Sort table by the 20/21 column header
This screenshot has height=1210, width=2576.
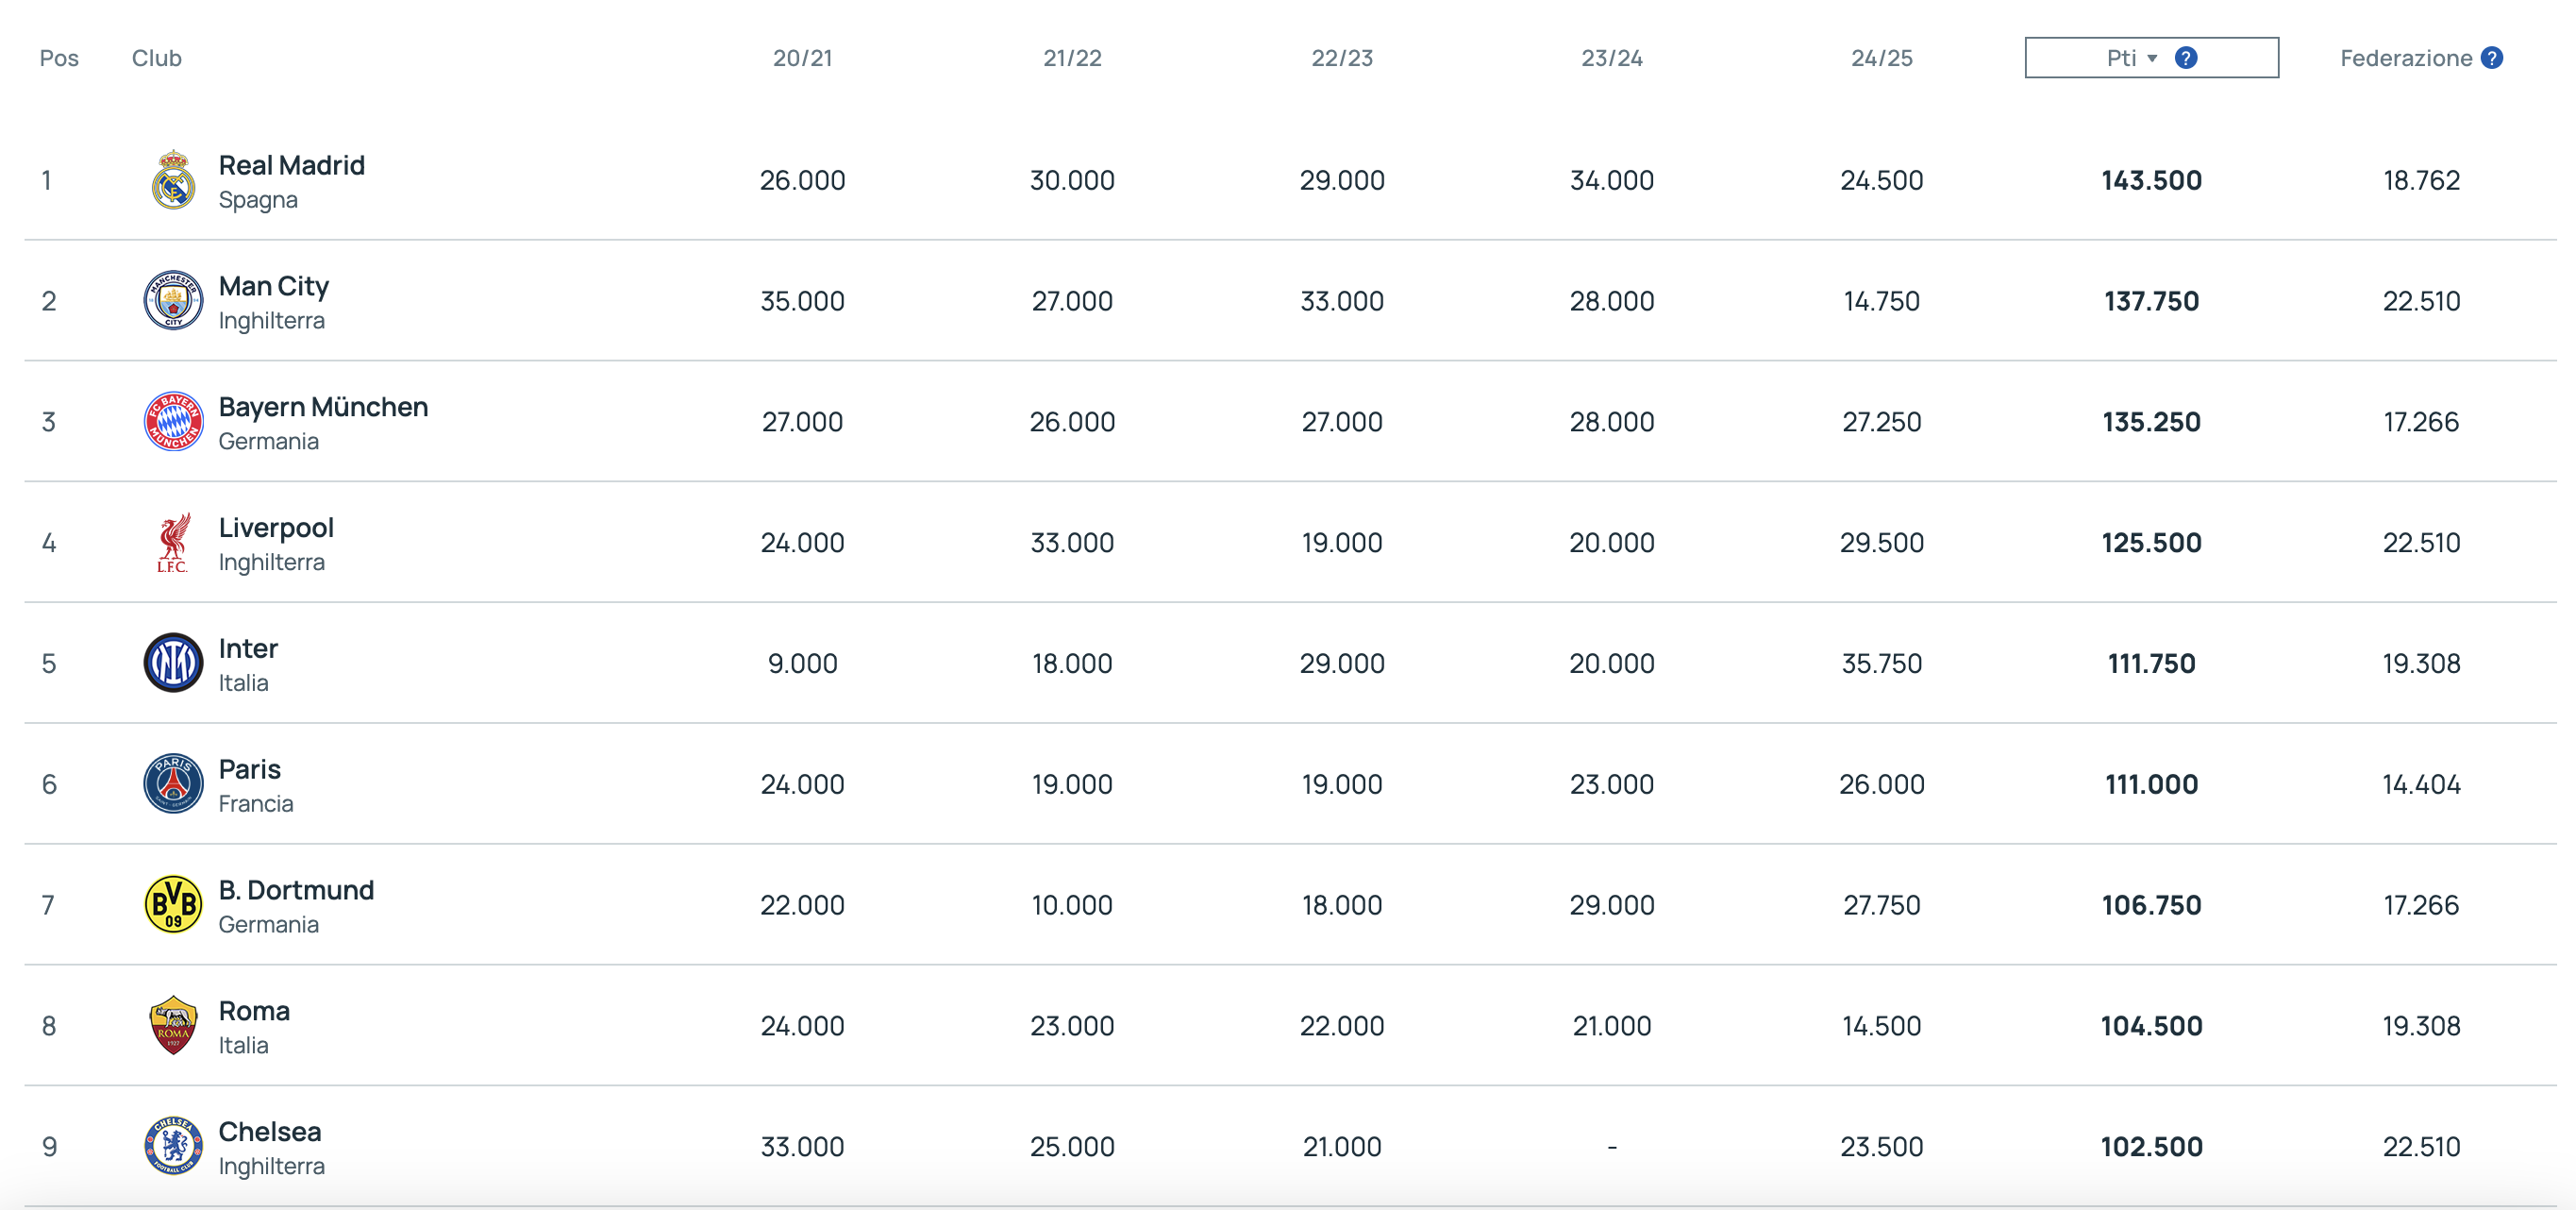(802, 58)
